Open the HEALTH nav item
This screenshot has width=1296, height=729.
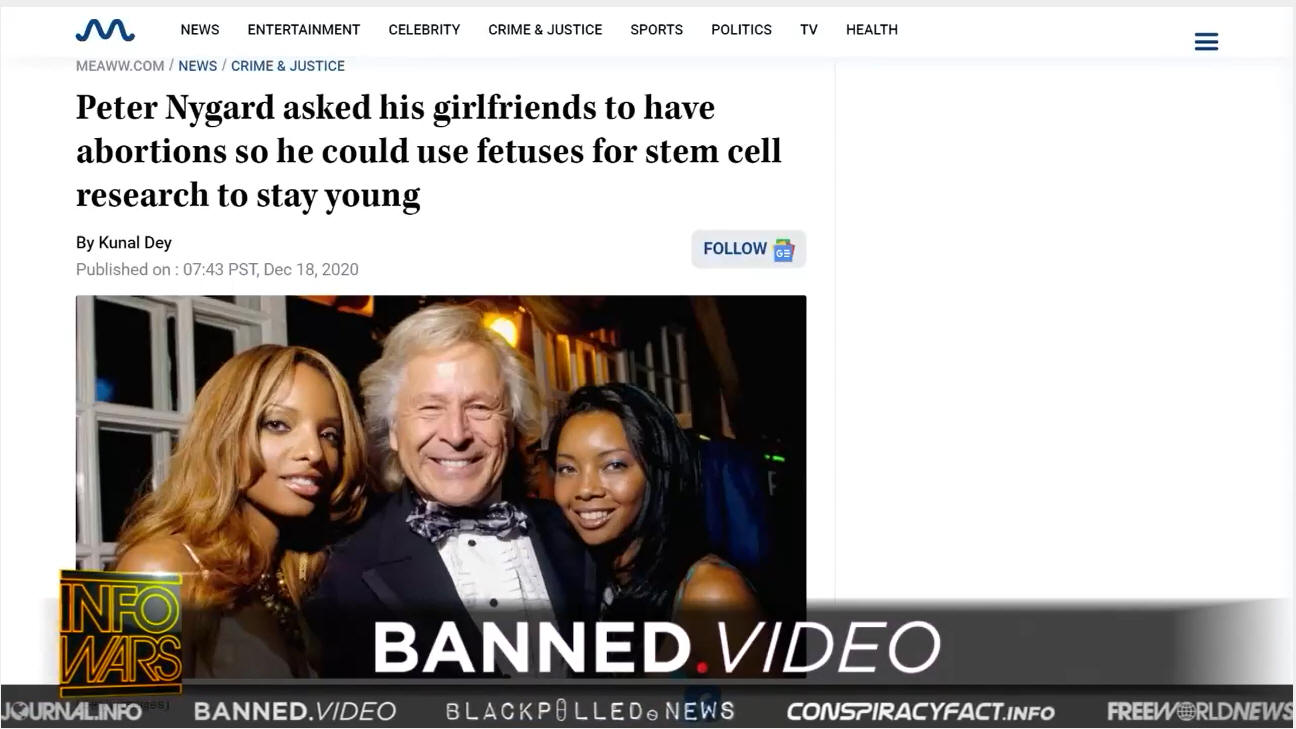[x=872, y=30]
